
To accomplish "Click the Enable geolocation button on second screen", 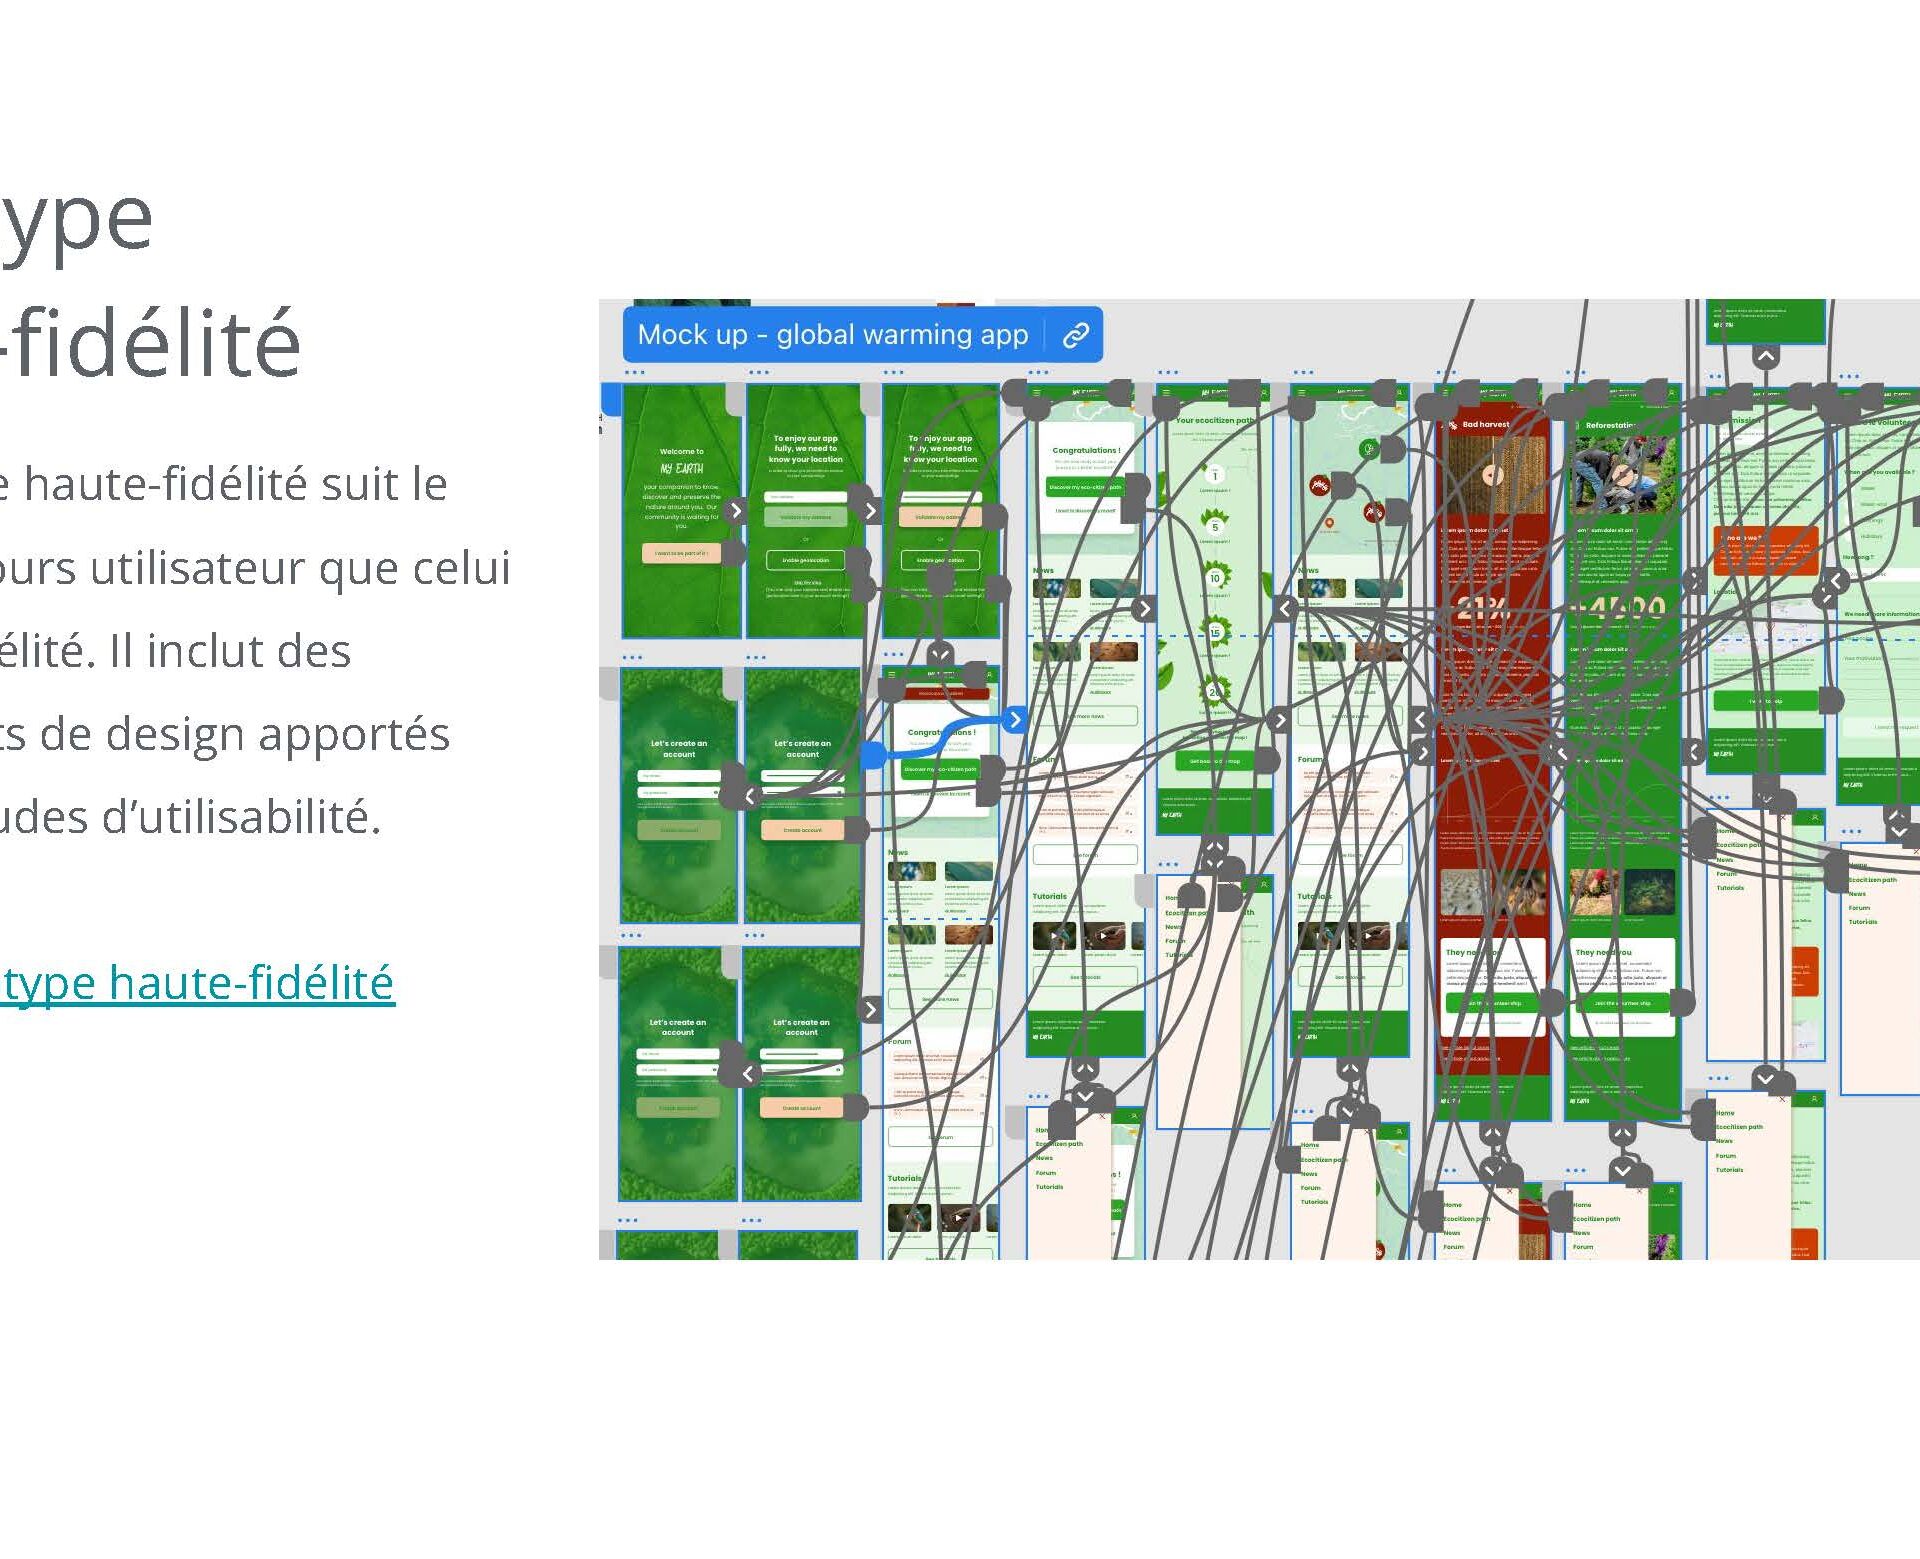I will point(805,560).
